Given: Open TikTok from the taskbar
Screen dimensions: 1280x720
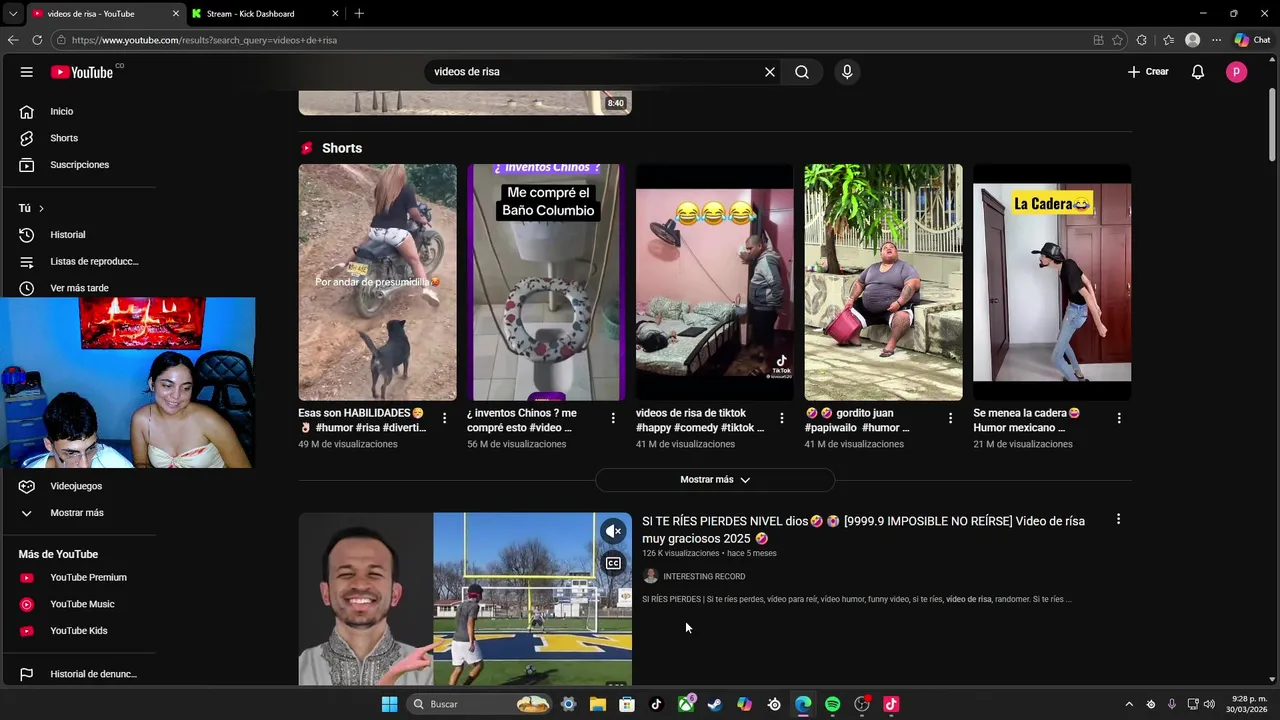Looking at the screenshot, I should tap(656, 704).
